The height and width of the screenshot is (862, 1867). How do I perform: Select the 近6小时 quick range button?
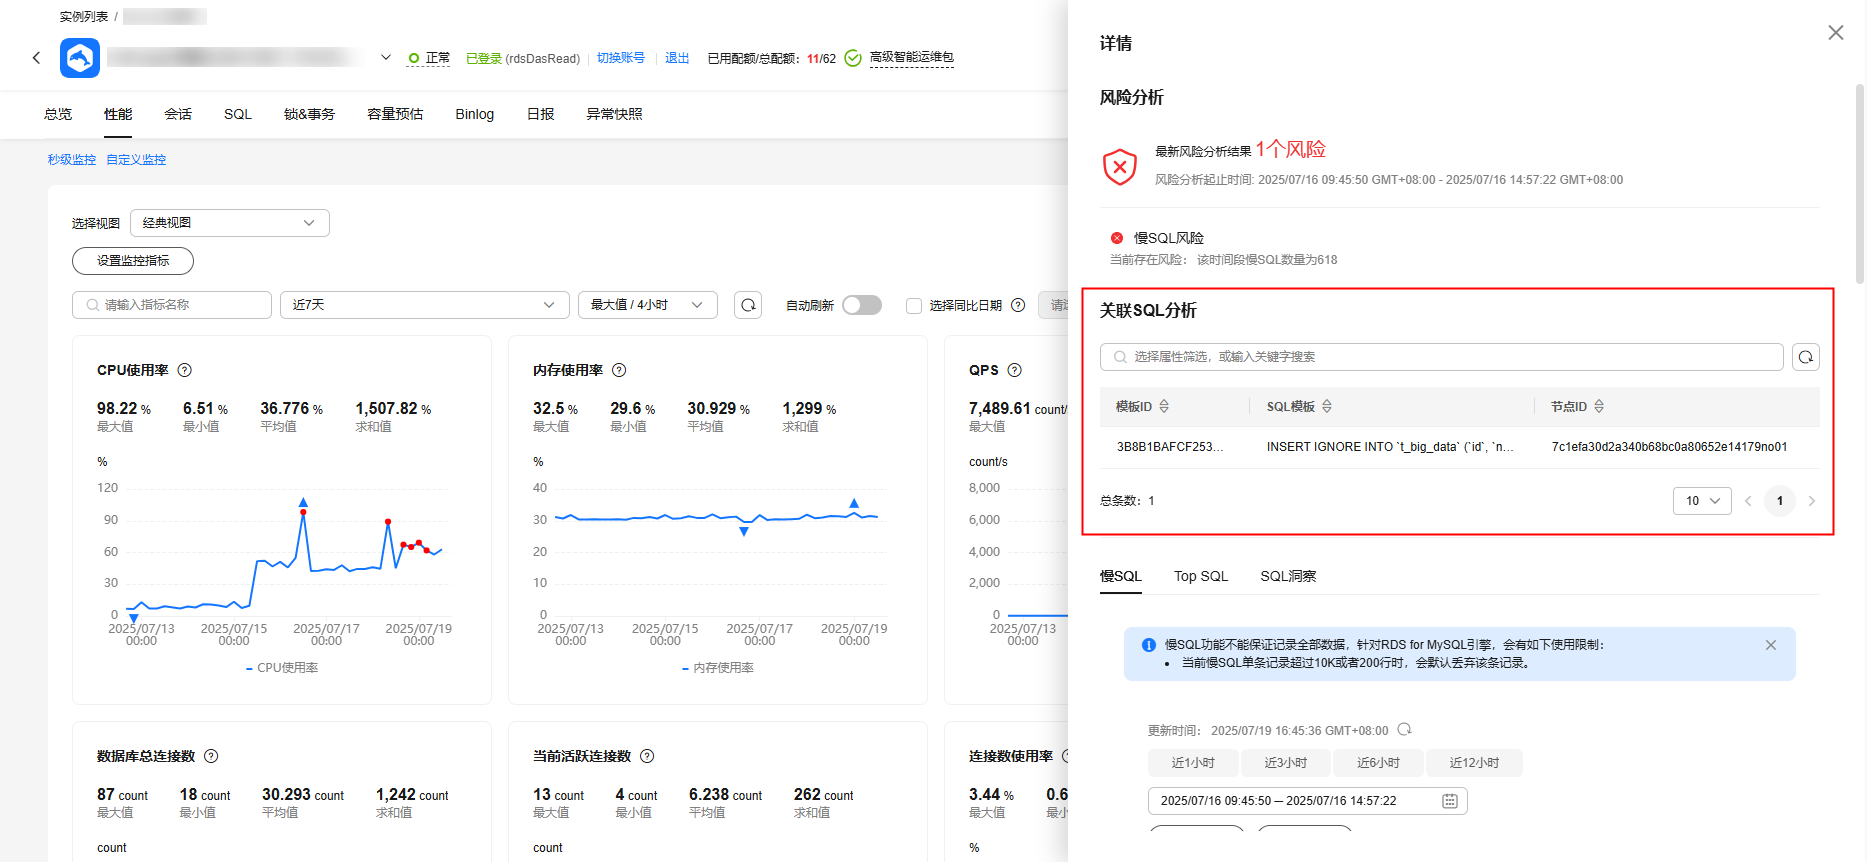click(x=1379, y=763)
